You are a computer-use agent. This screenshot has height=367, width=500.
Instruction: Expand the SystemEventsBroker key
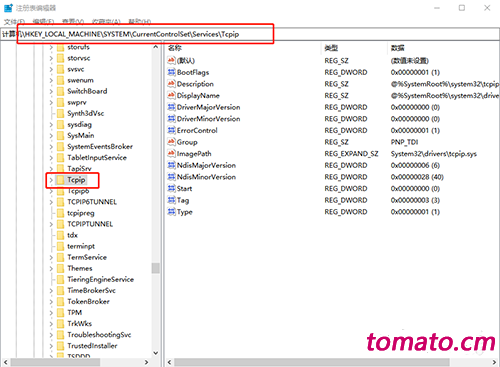coord(51,147)
